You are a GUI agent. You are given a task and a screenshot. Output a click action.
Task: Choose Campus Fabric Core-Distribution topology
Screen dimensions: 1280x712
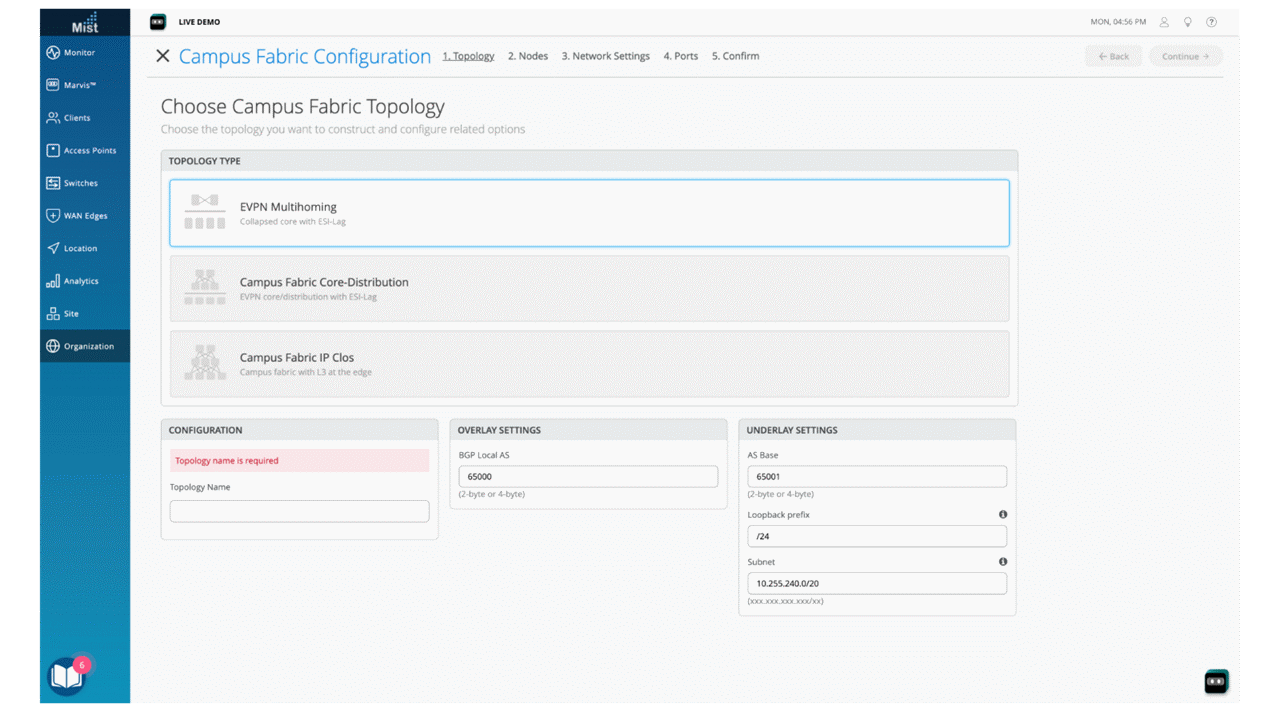click(x=590, y=289)
